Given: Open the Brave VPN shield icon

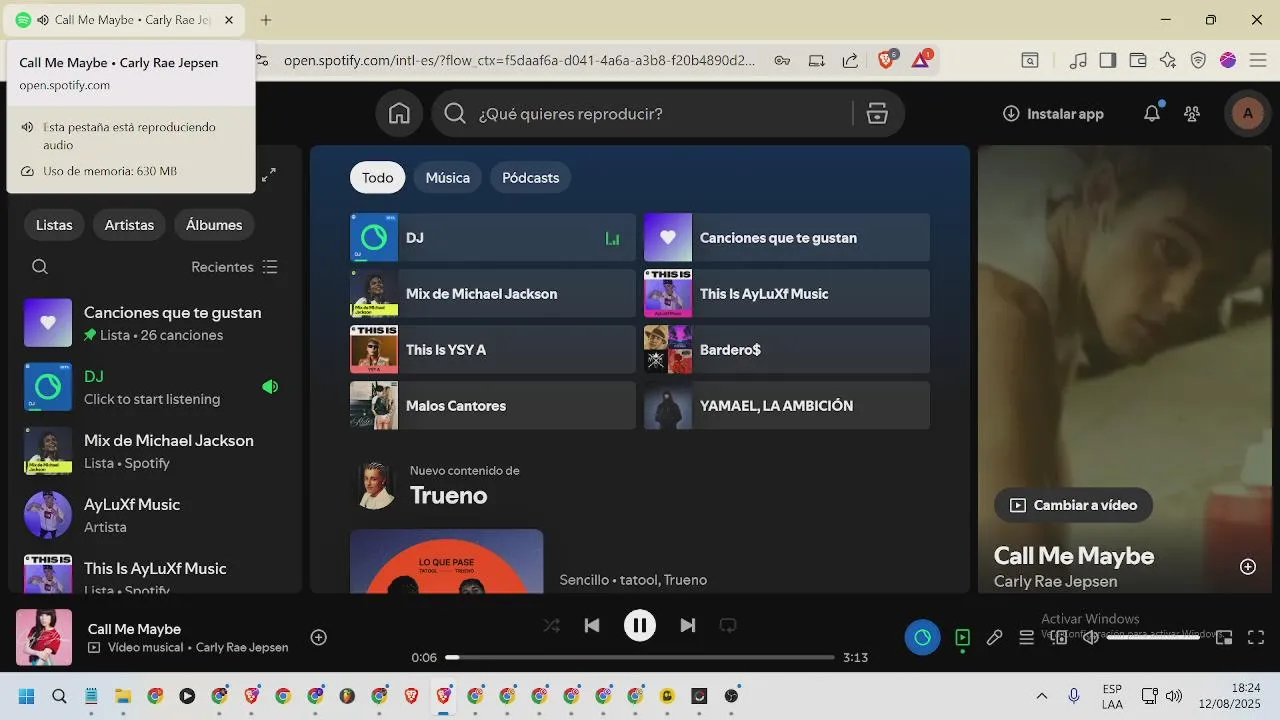Looking at the screenshot, I should [x=1198, y=60].
